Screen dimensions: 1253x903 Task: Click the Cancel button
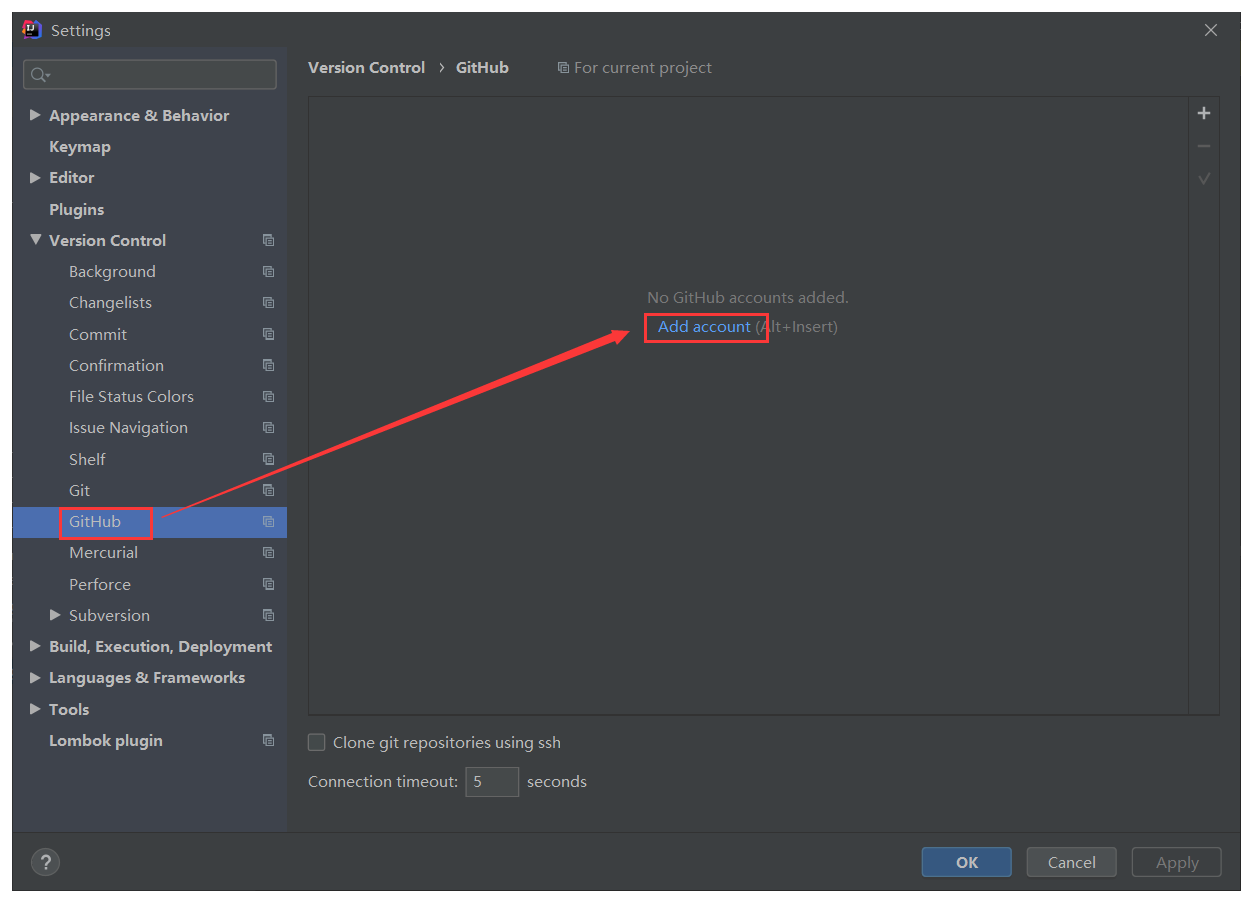1071,862
